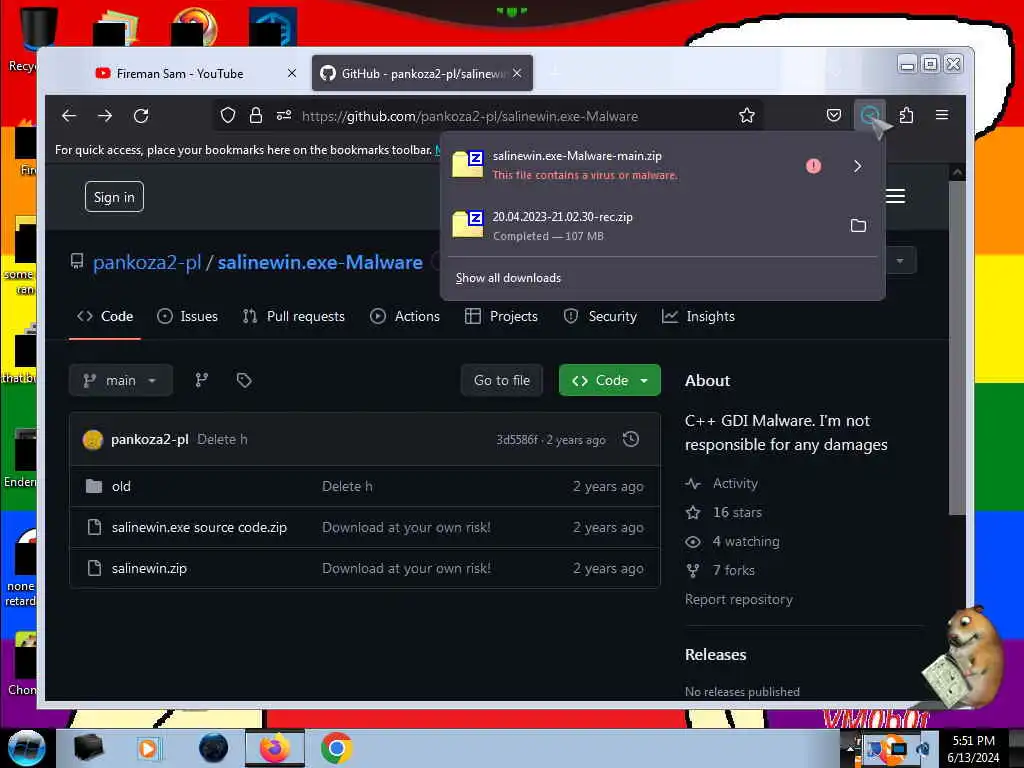This screenshot has height=768, width=1024.
Task: Click Show all downloads
Action: click(508, 278)
